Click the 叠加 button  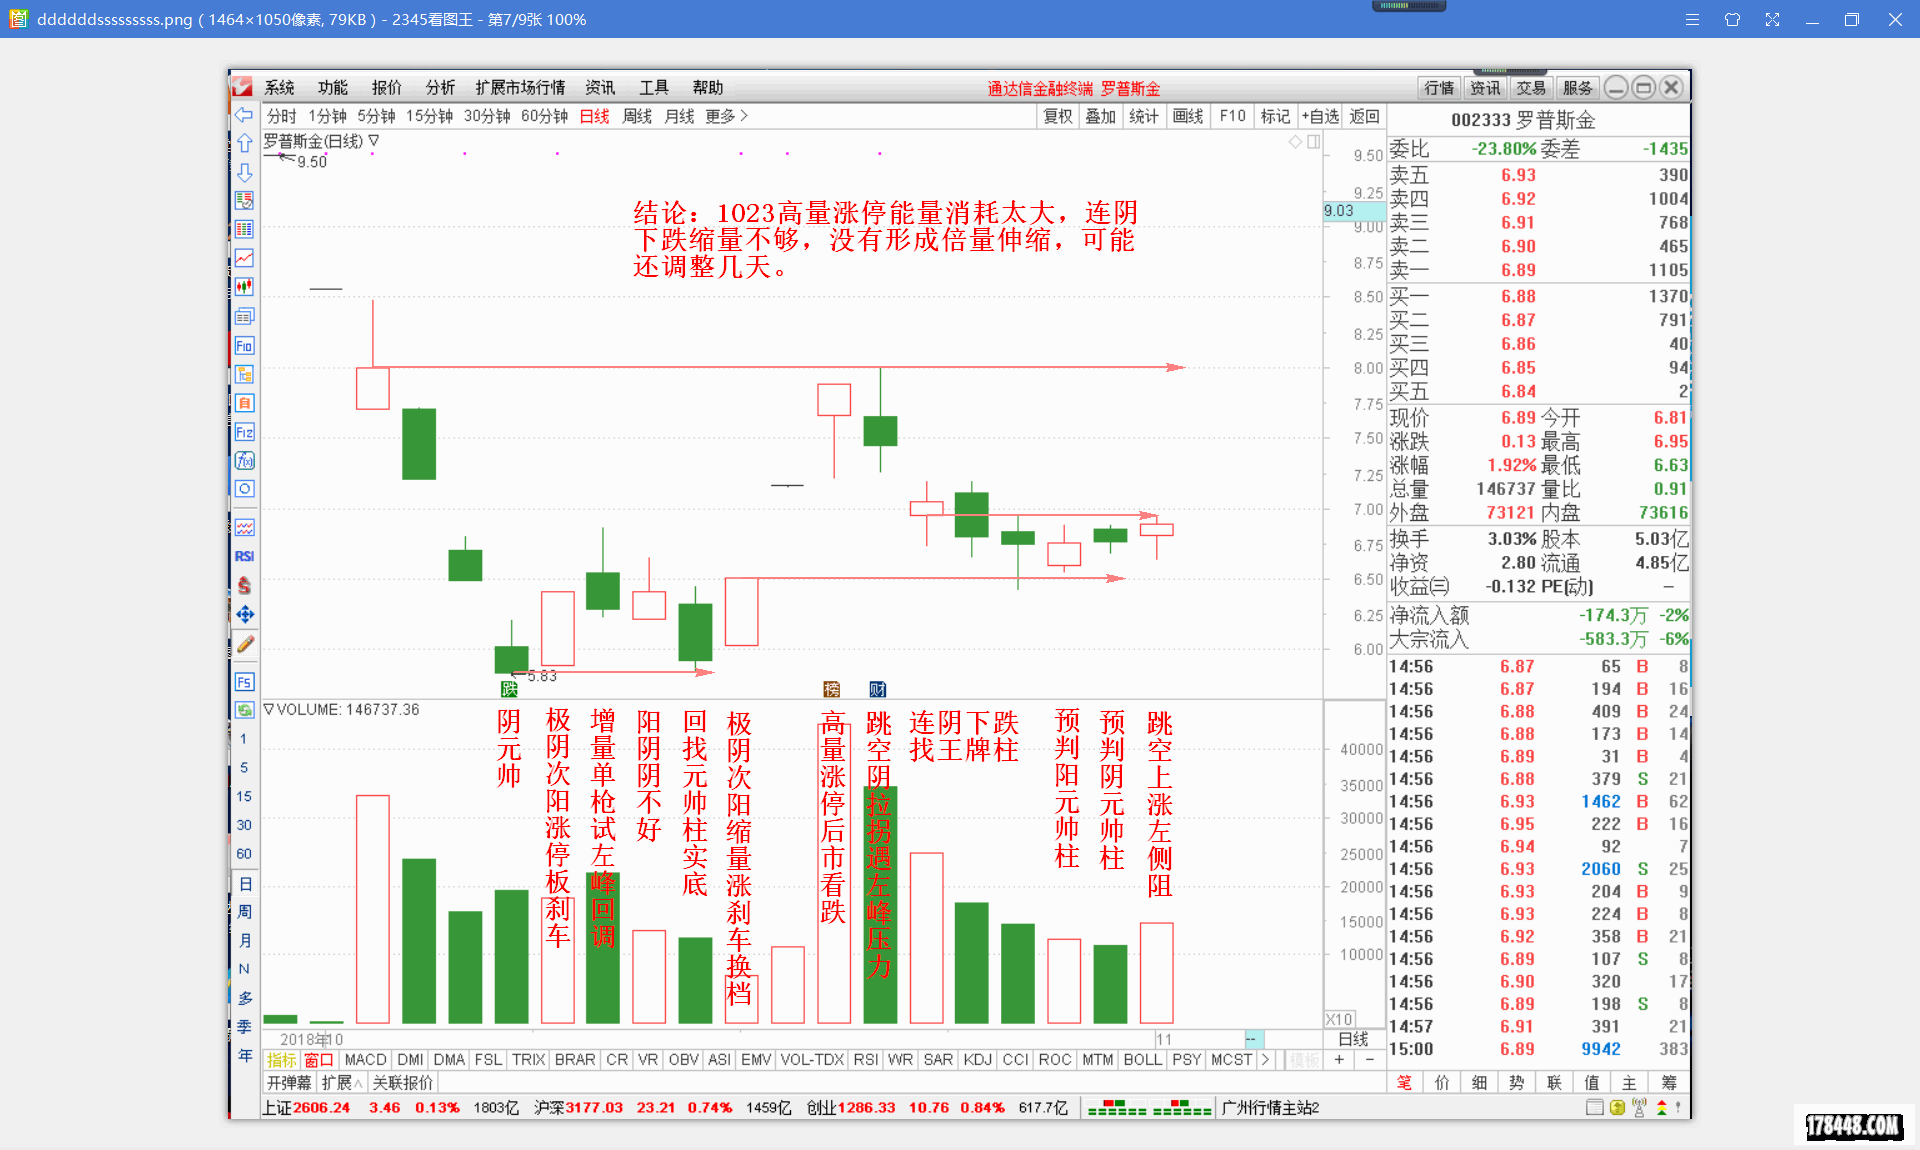click(x=1101, y=116)
